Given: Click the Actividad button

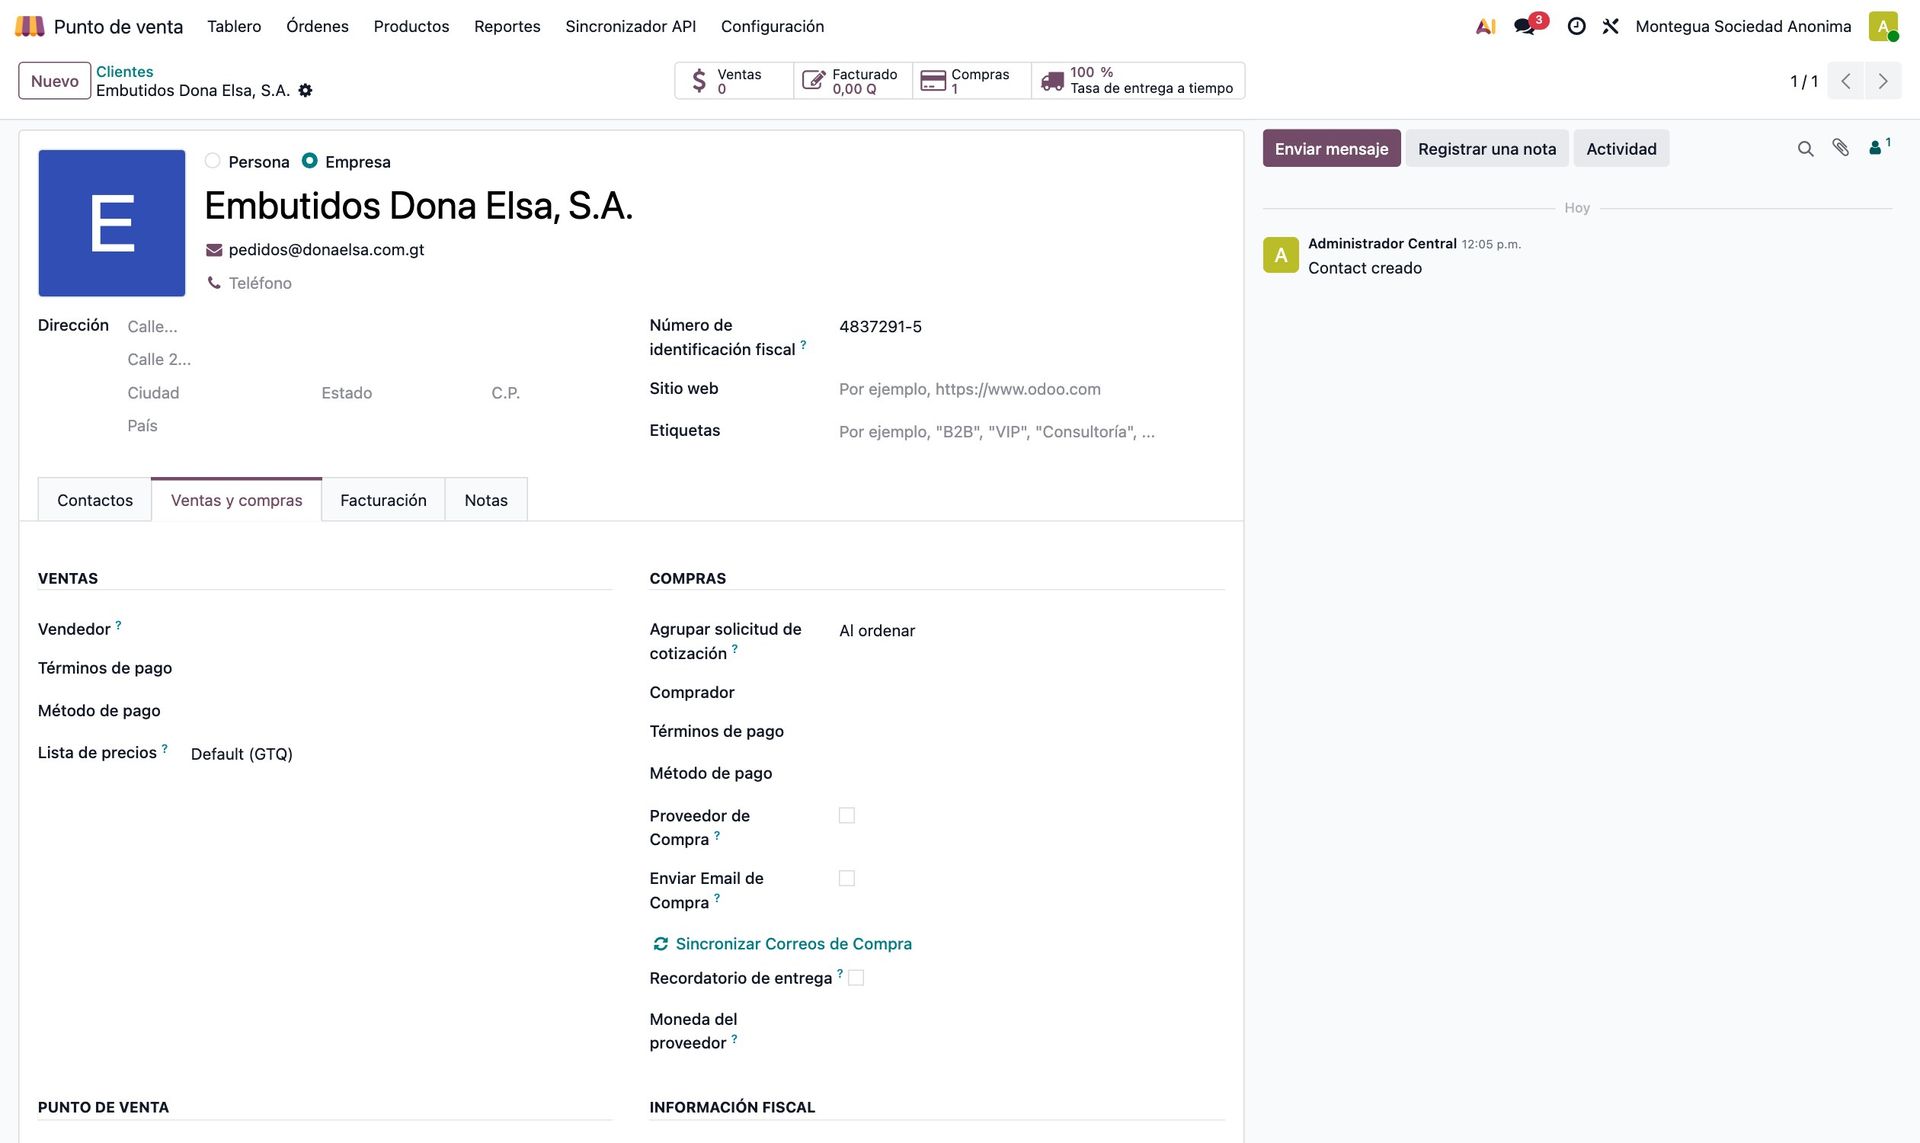Looking at the screenshot, I should (x=1621, y=149).
